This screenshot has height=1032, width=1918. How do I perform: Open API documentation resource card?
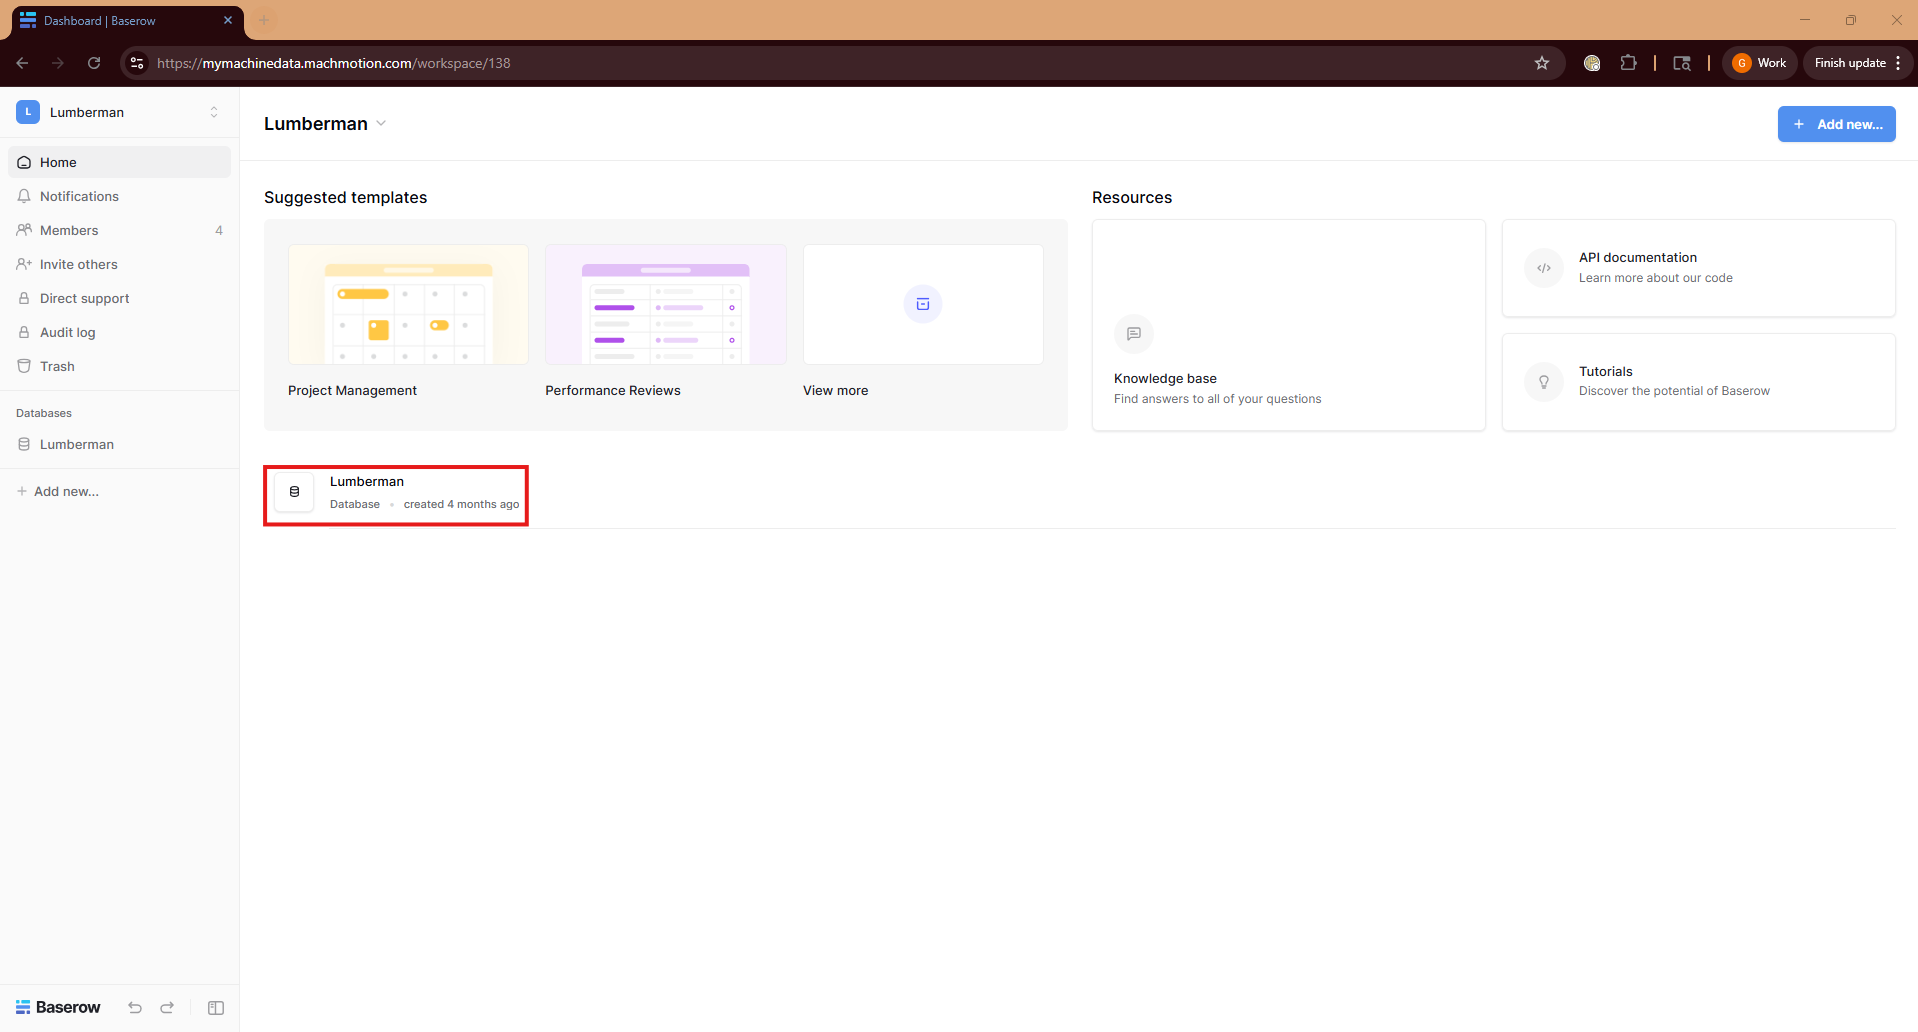pyautogui.click(x=1698, y=268)
